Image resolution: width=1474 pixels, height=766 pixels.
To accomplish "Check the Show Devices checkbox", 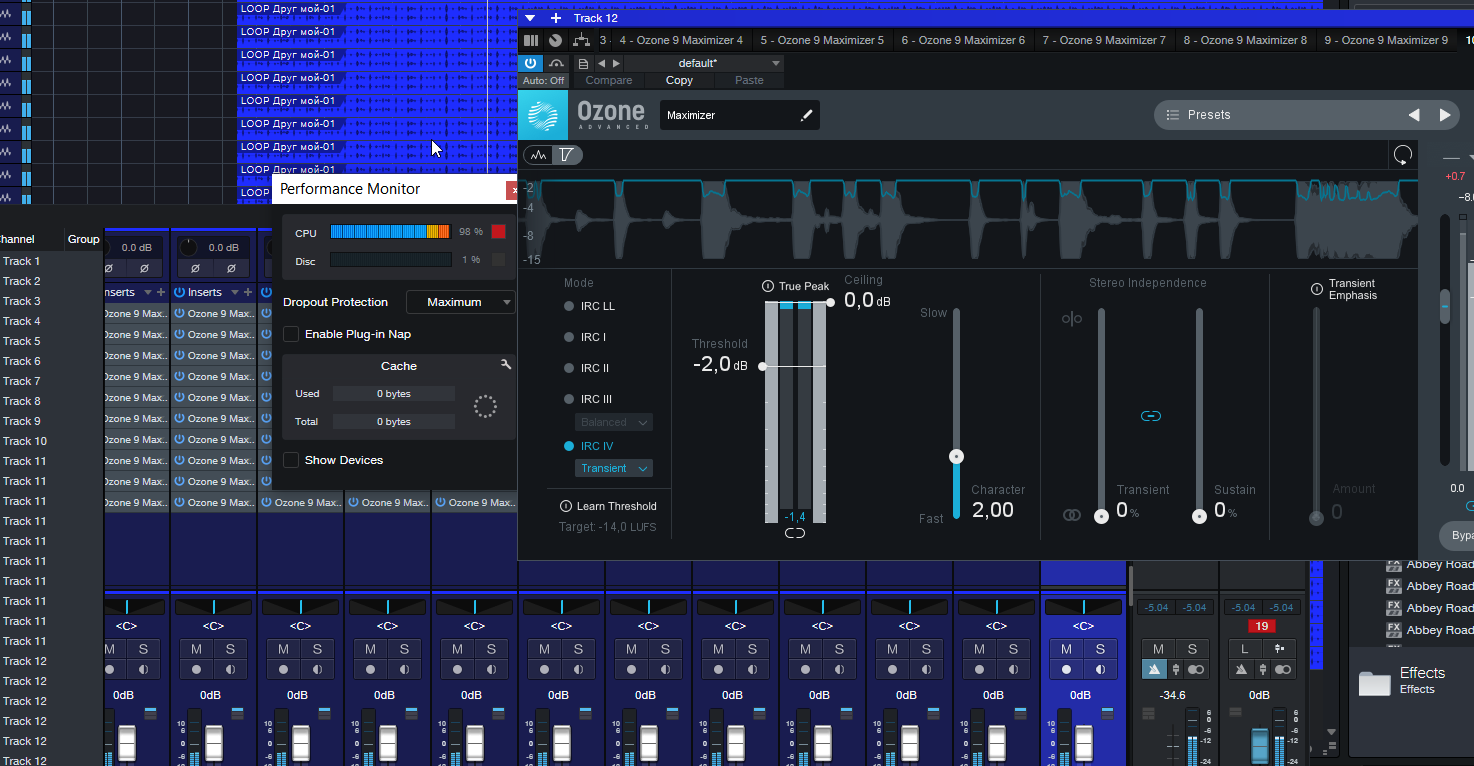I will (x=291, y=460).
